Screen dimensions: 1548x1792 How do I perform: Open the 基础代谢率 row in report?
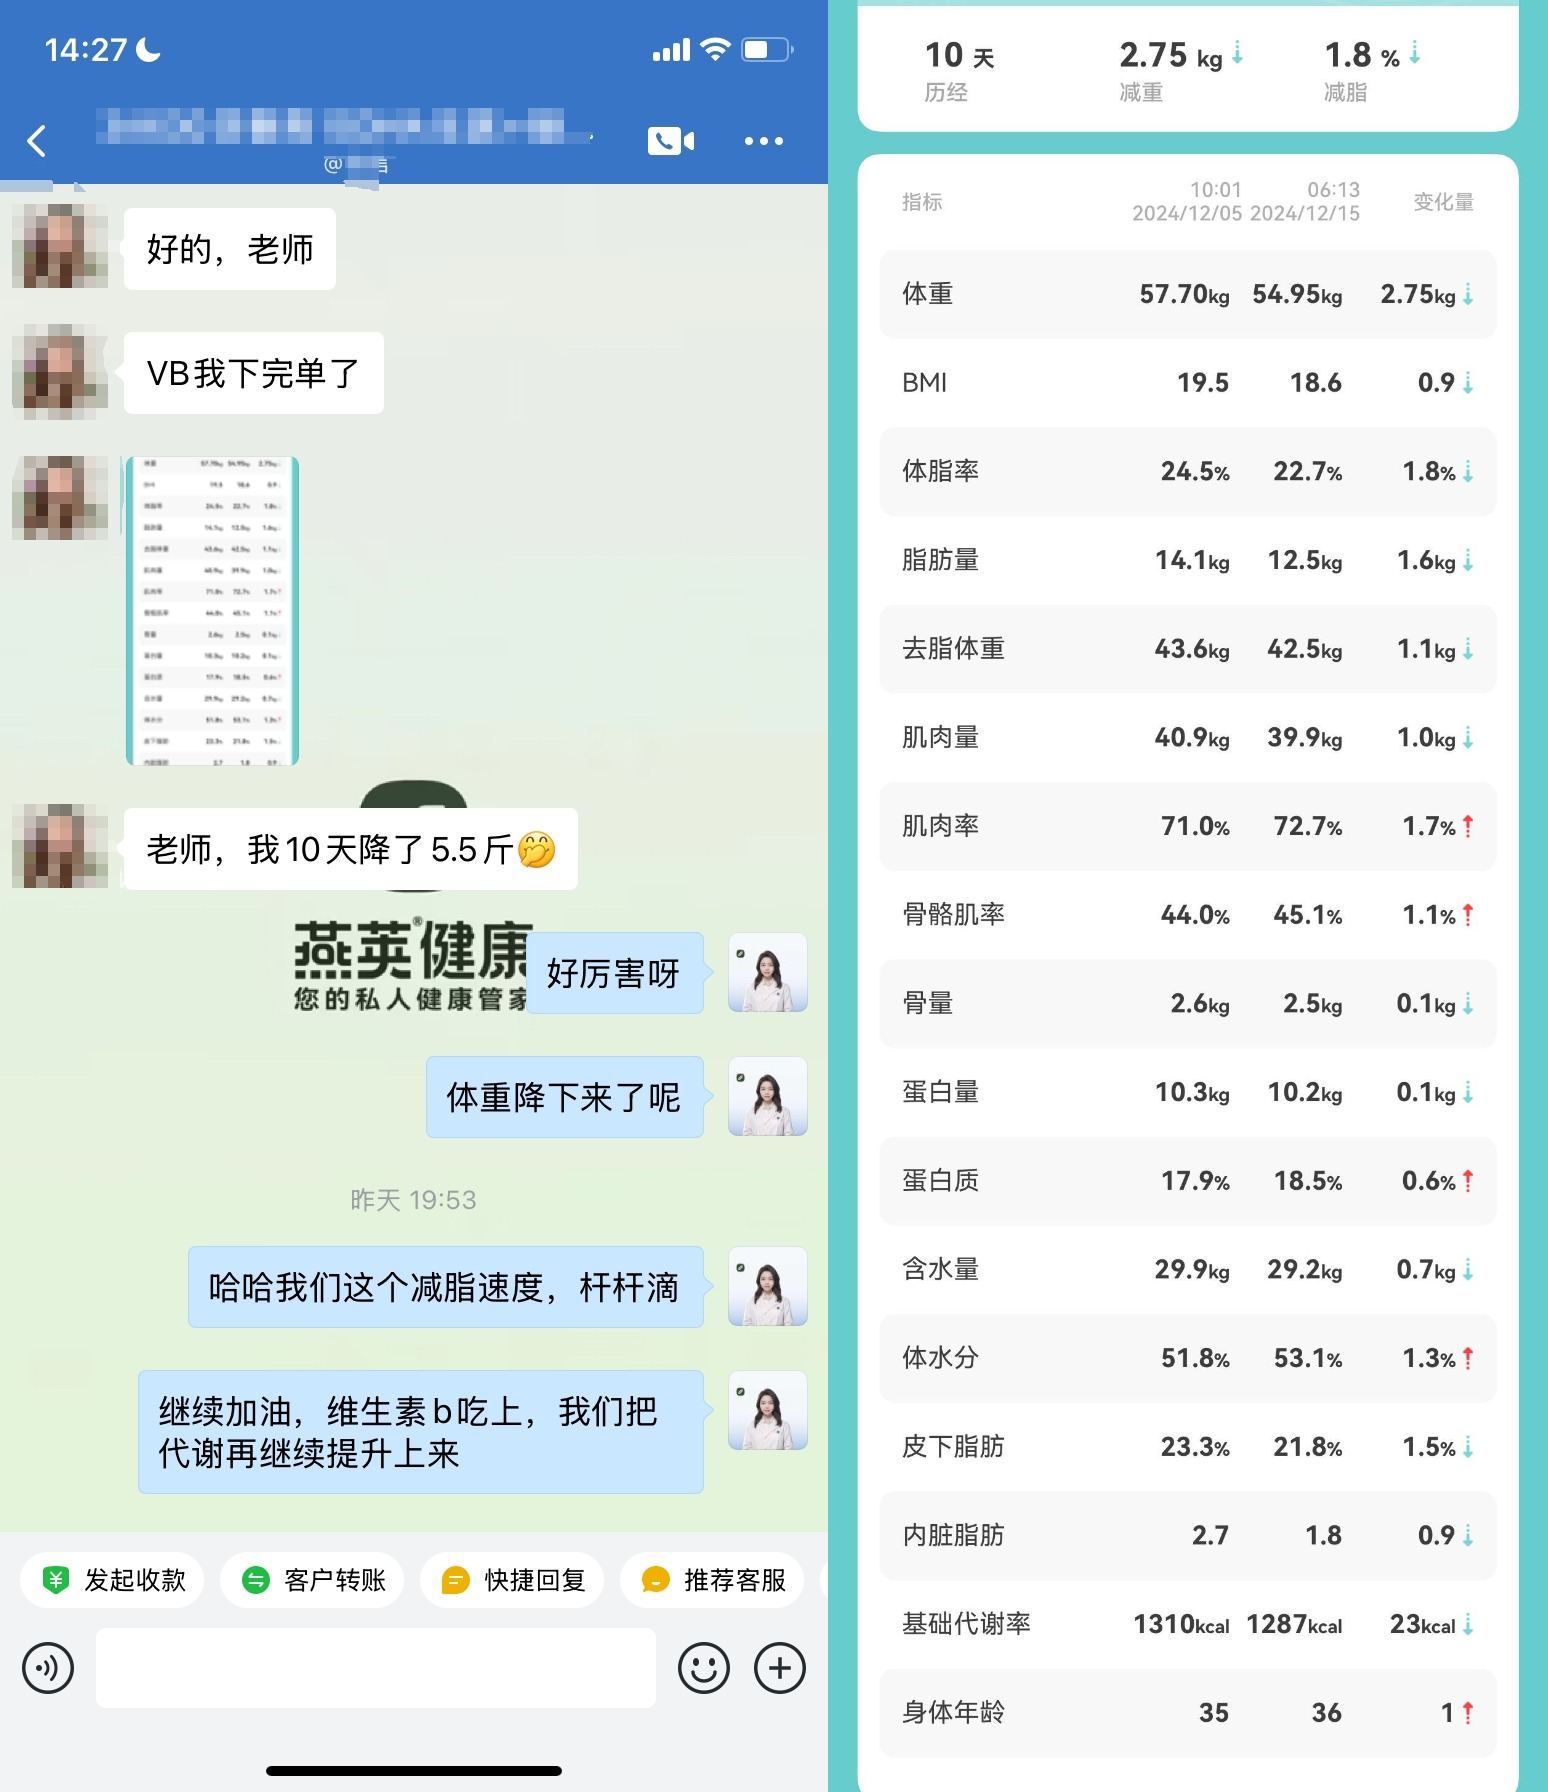[1188, 1624]
